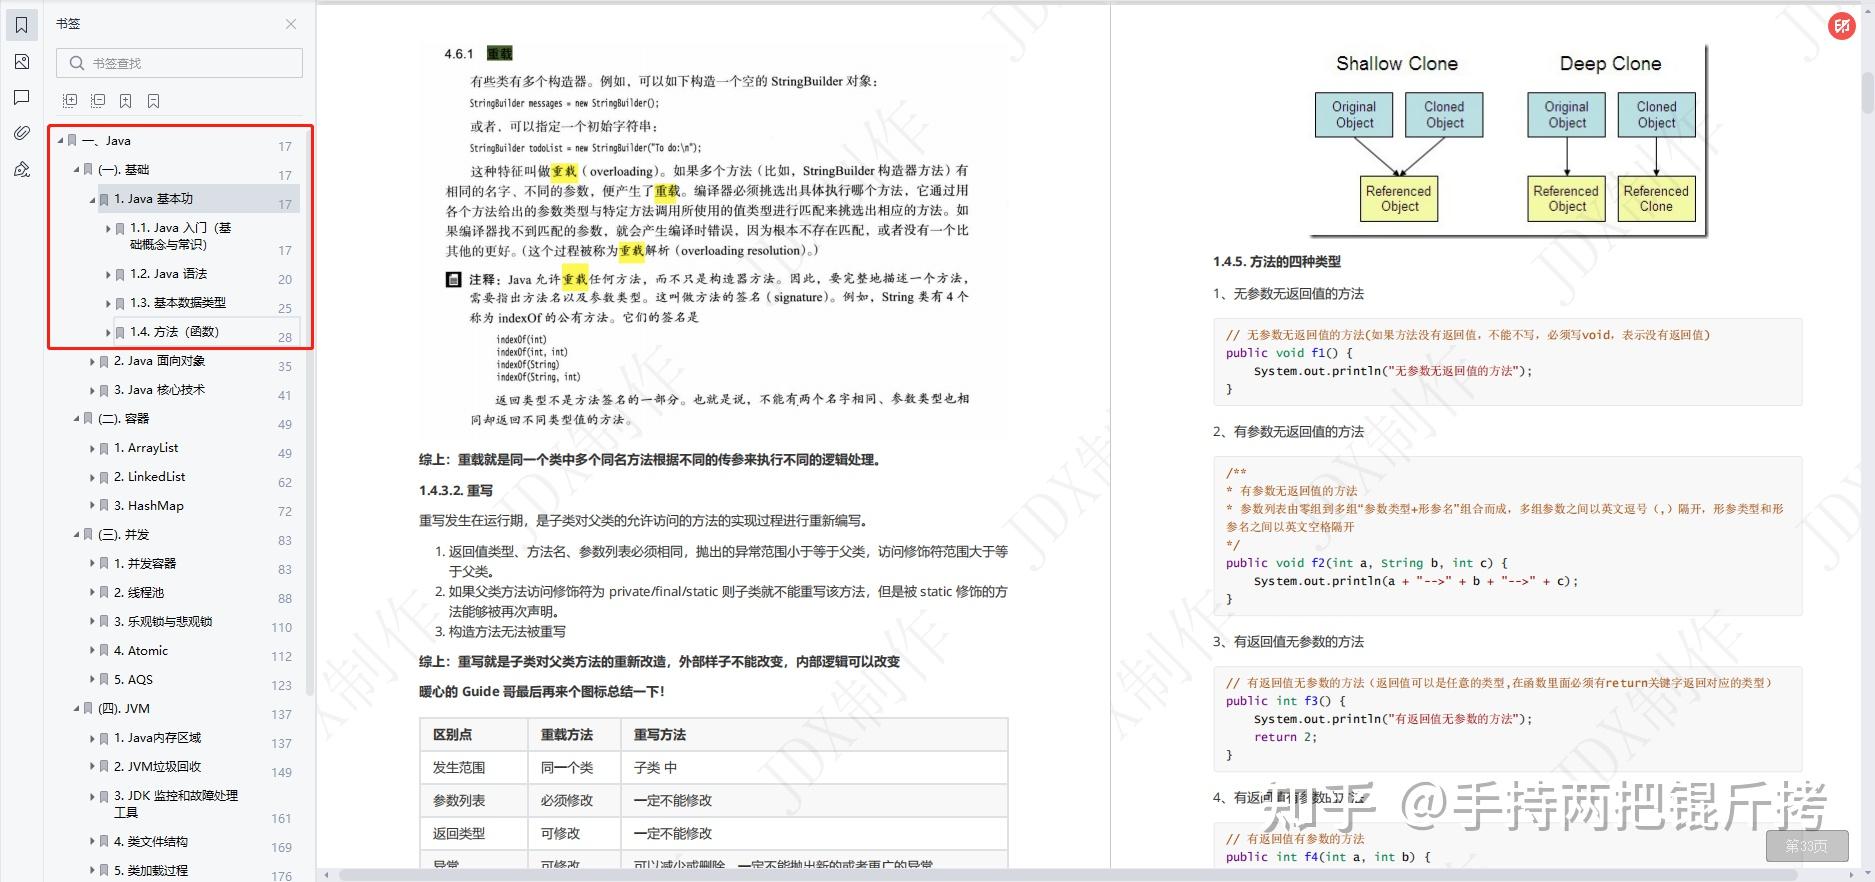Collapse the (一). 基础 node

pyautogui.click(x=76, y=170)
